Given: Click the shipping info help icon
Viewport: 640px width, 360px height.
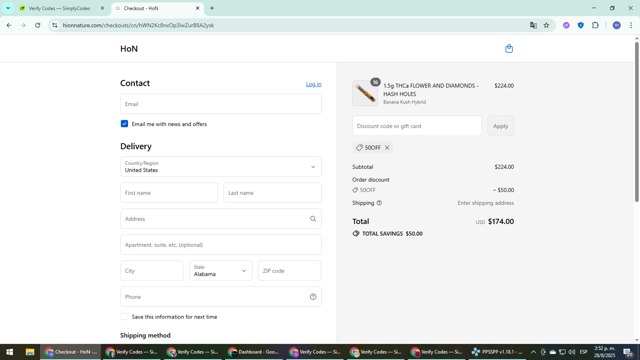Looking at the screenshot, I should pos(379,203).
